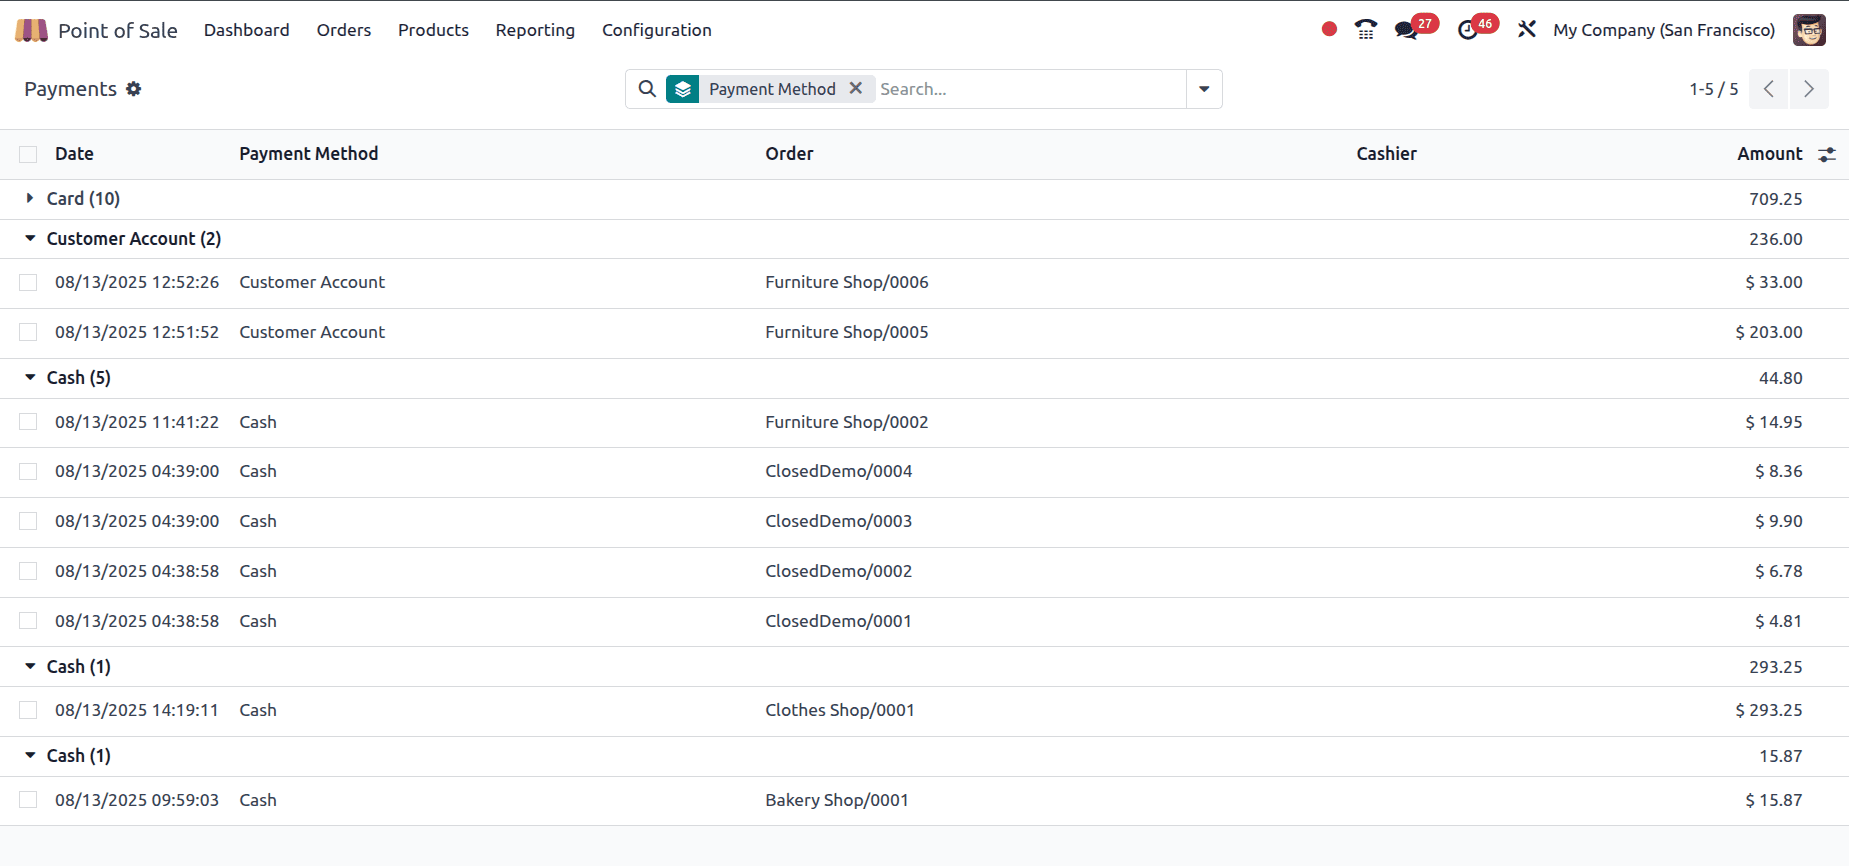This screenshot has height=866, width=1849.
Task: Open the debug tools icon
Action: [1526, 30]
